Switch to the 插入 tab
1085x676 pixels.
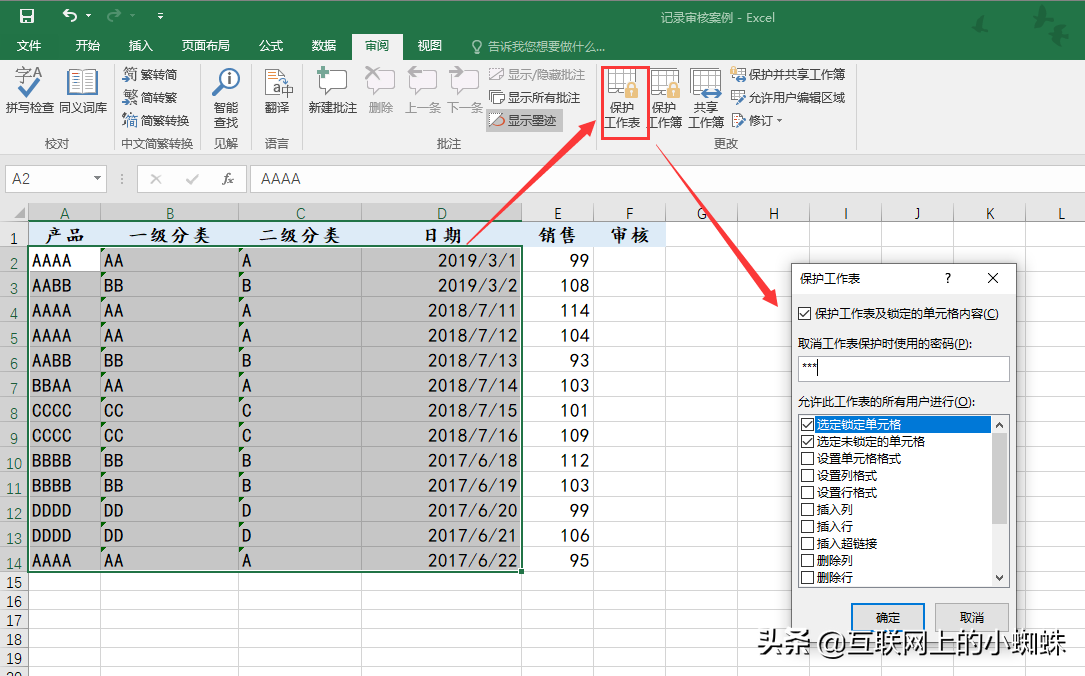click(x=140, y=46)
